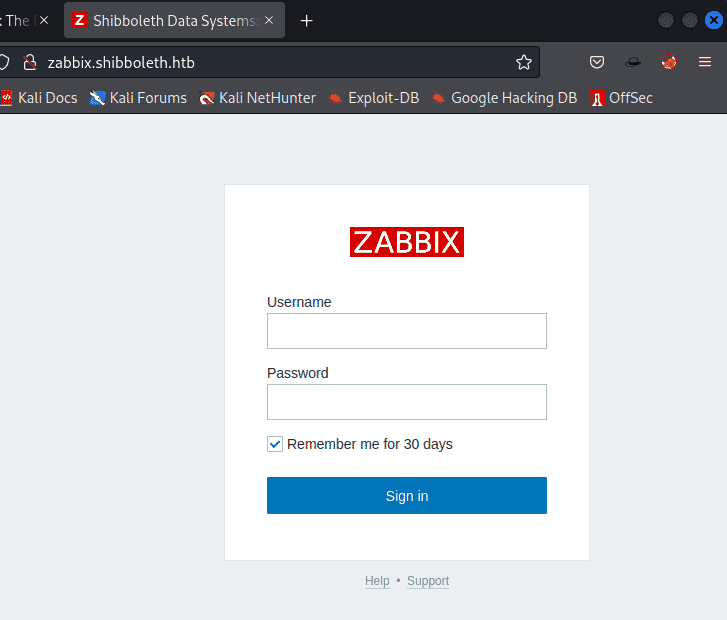Open the Firefox hamburger menu
Image resolution: width=727 pixels, height=620 pixels.
point(705,62)
